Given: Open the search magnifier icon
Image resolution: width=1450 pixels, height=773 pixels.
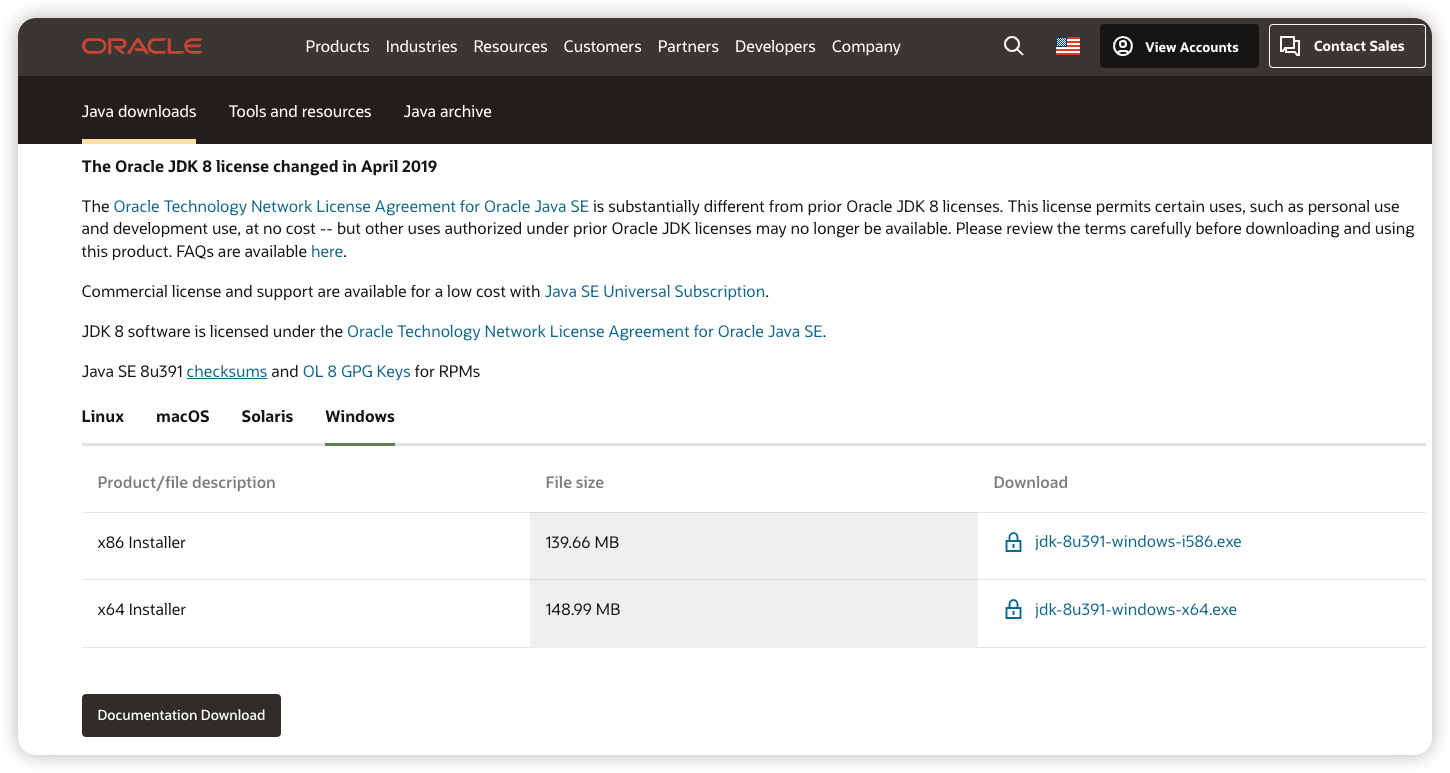Looking at the screenshot, I should click(1013, 46).
